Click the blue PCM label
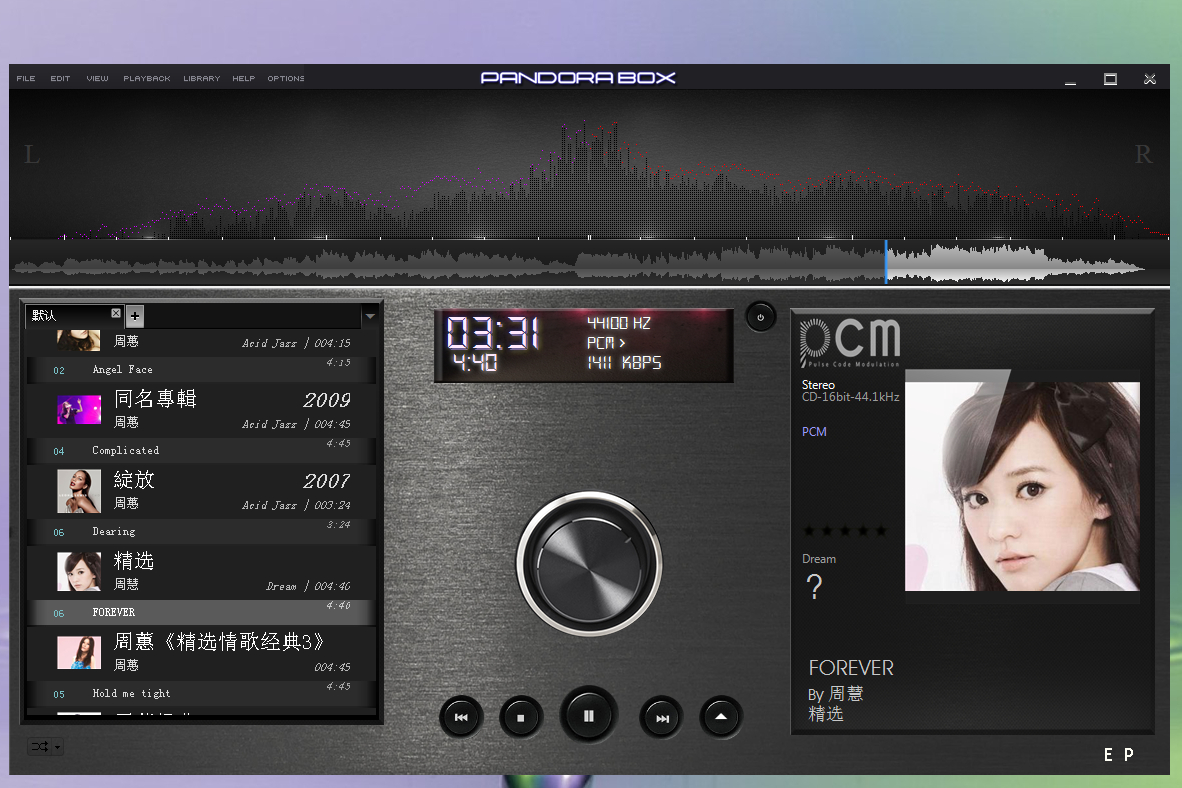The height and width of the screenshot is (788, 1182). 814,431
